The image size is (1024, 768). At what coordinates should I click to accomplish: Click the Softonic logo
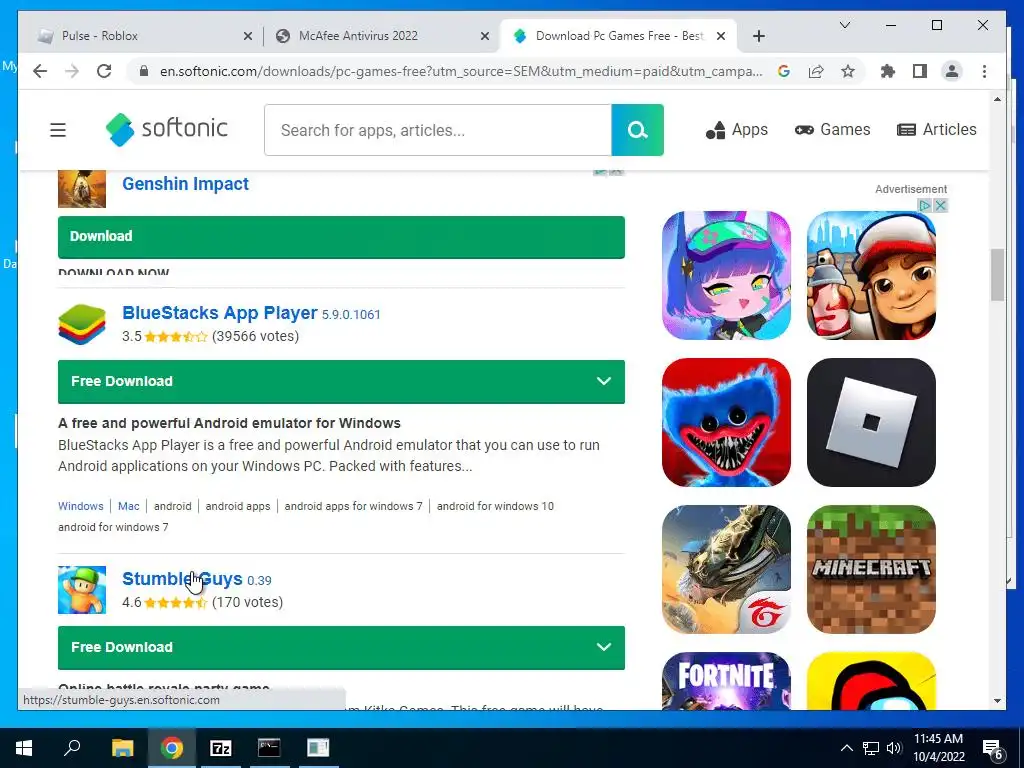tap(167, 129)
